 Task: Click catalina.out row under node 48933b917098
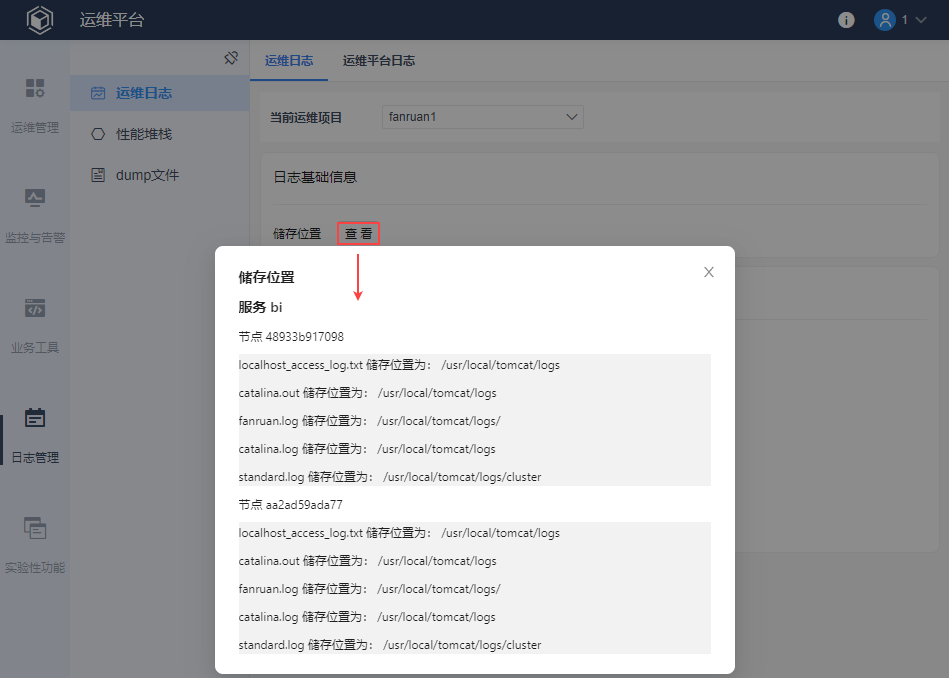[x=474, y=393]
